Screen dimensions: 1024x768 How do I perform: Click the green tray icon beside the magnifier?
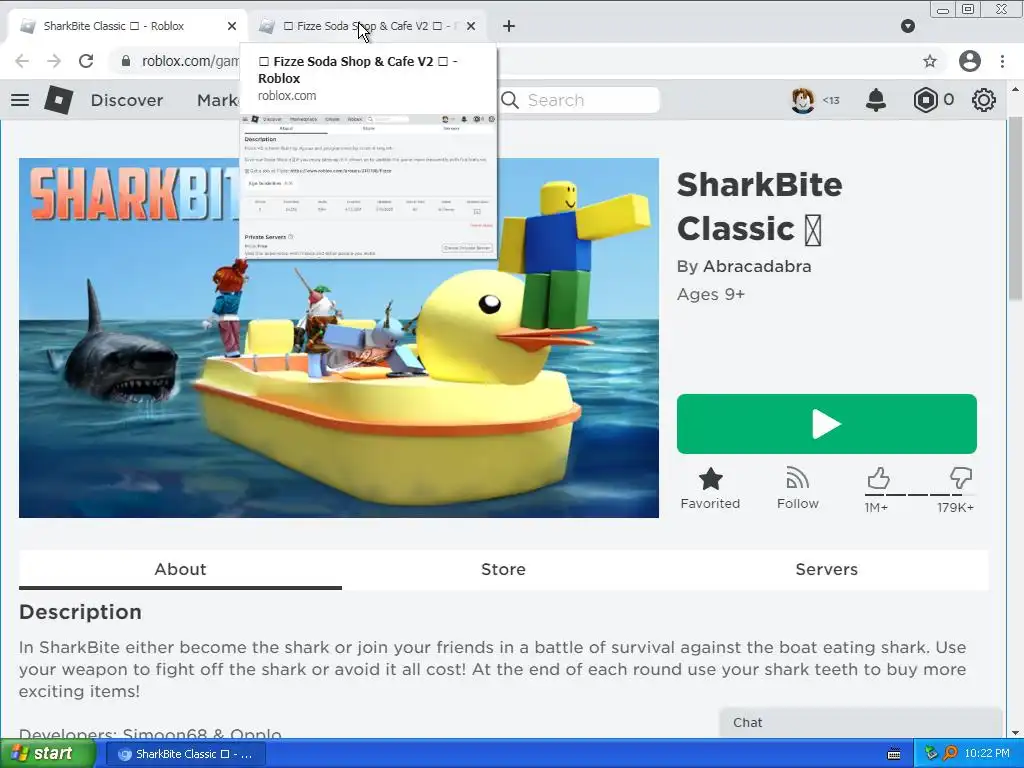point(931,754)
